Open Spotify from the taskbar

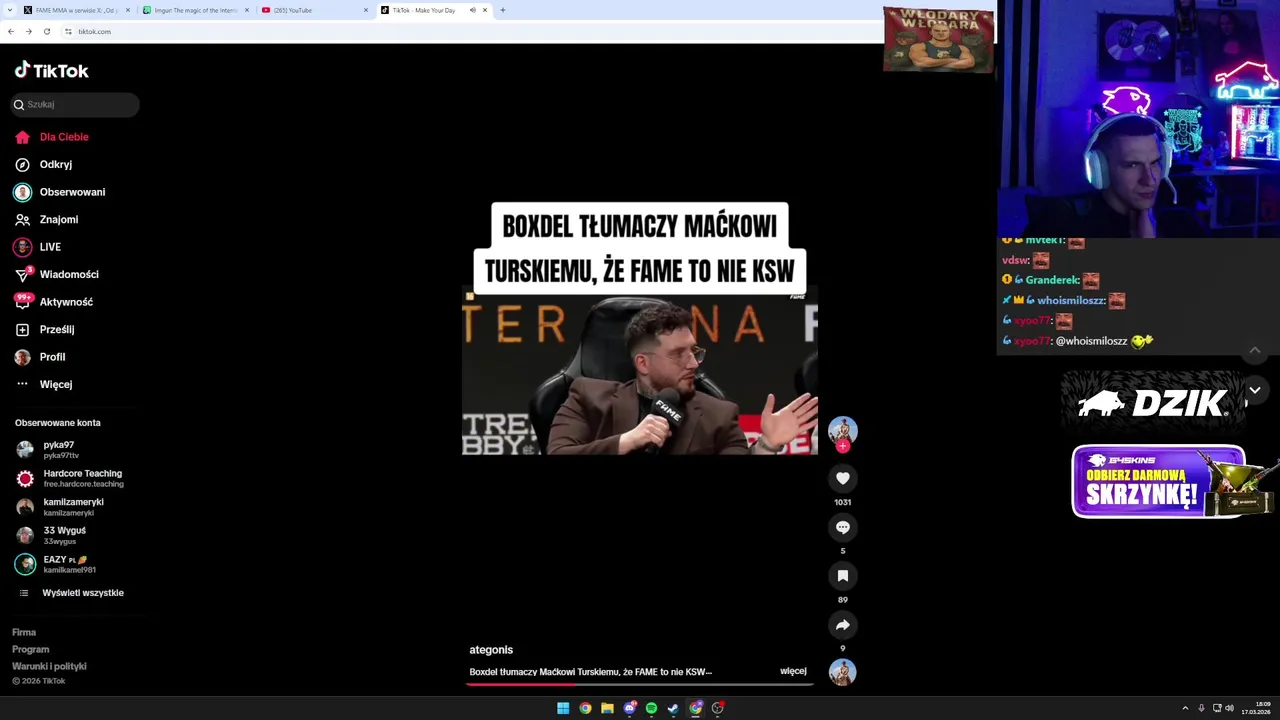point(651,708)
